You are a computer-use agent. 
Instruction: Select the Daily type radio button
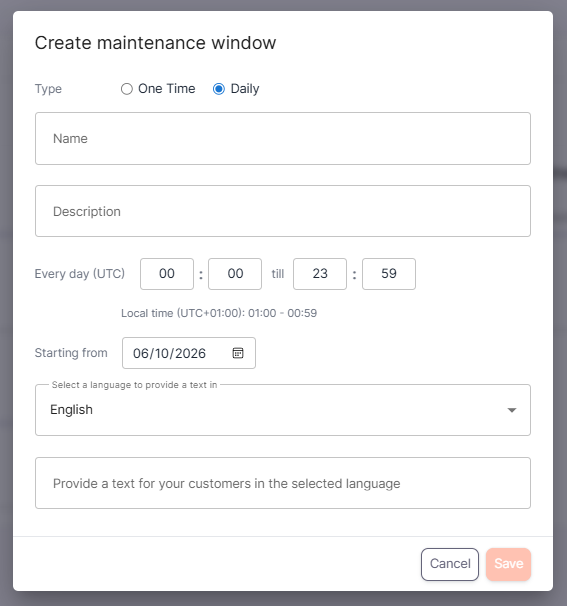pyautogui.click(x=219, y=89)
